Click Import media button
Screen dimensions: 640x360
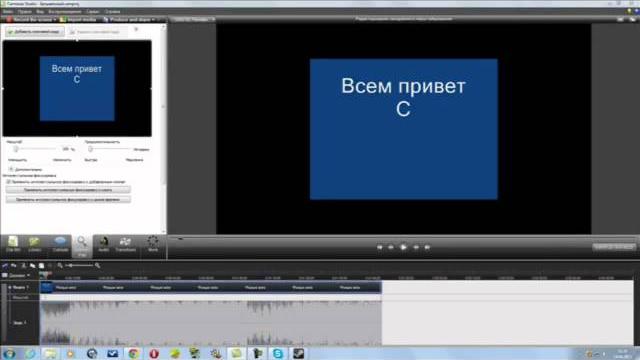click(x=78, y=19)
